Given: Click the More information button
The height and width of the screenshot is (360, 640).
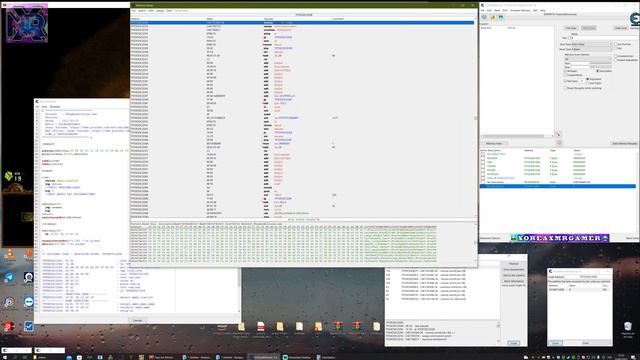Looking at the screenshot, I should point(514,281).
